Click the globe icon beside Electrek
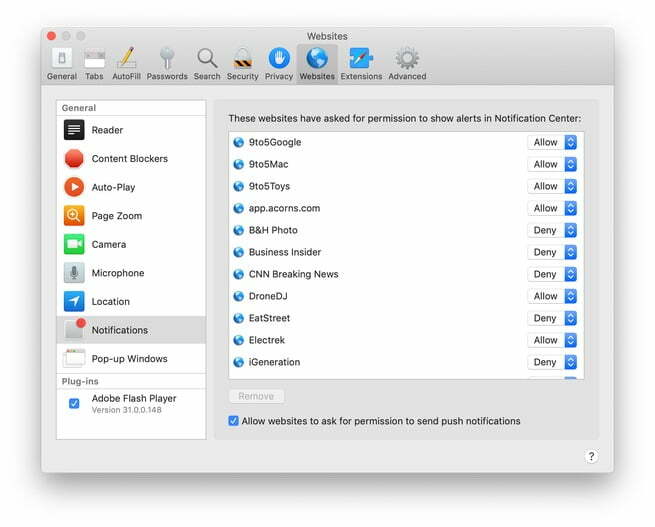This screenshot has width=655, height=527. [x=239, y=340]
